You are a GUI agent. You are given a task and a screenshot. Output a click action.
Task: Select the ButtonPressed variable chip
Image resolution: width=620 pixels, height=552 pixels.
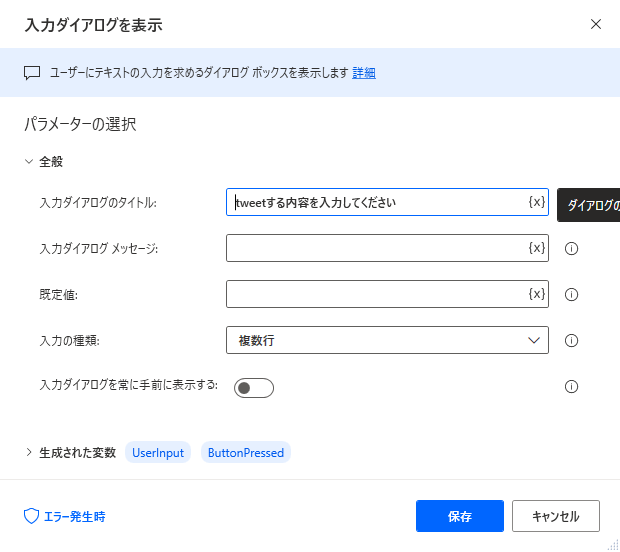pyautogui.click(x=246, y=452)
